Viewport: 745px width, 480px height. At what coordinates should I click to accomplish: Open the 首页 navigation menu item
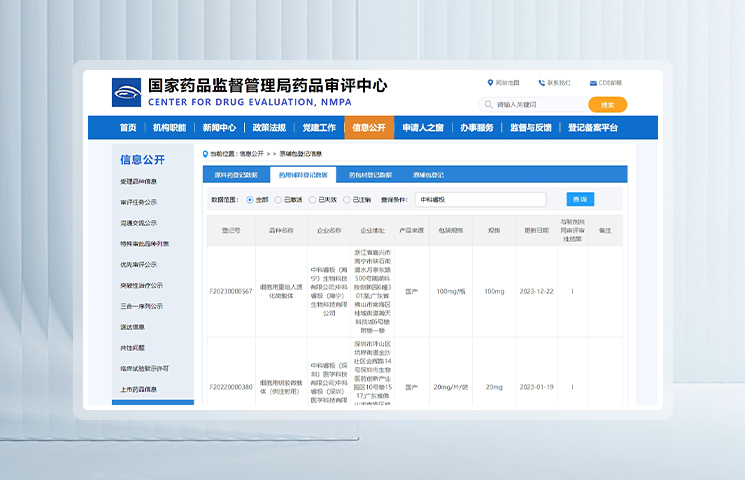pos(128,128)
